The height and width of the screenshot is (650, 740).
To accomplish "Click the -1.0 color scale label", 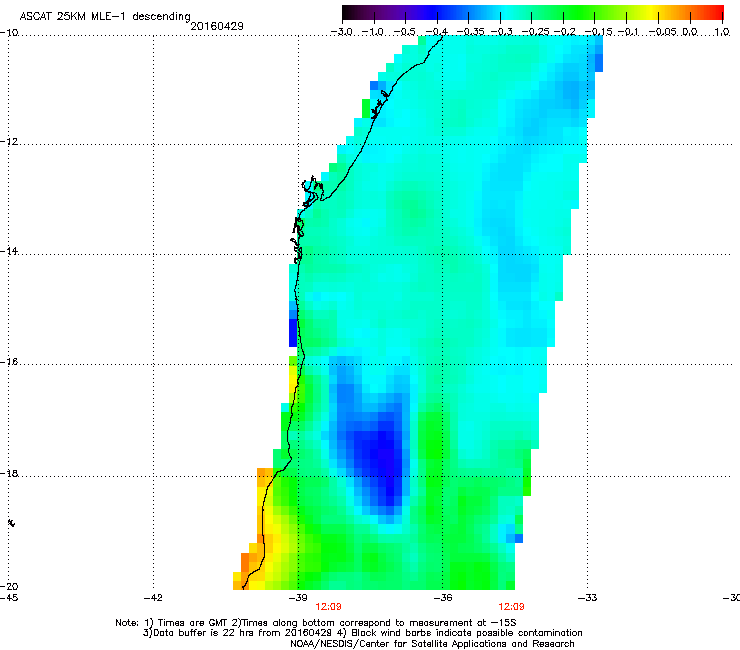I will [373, 32].
